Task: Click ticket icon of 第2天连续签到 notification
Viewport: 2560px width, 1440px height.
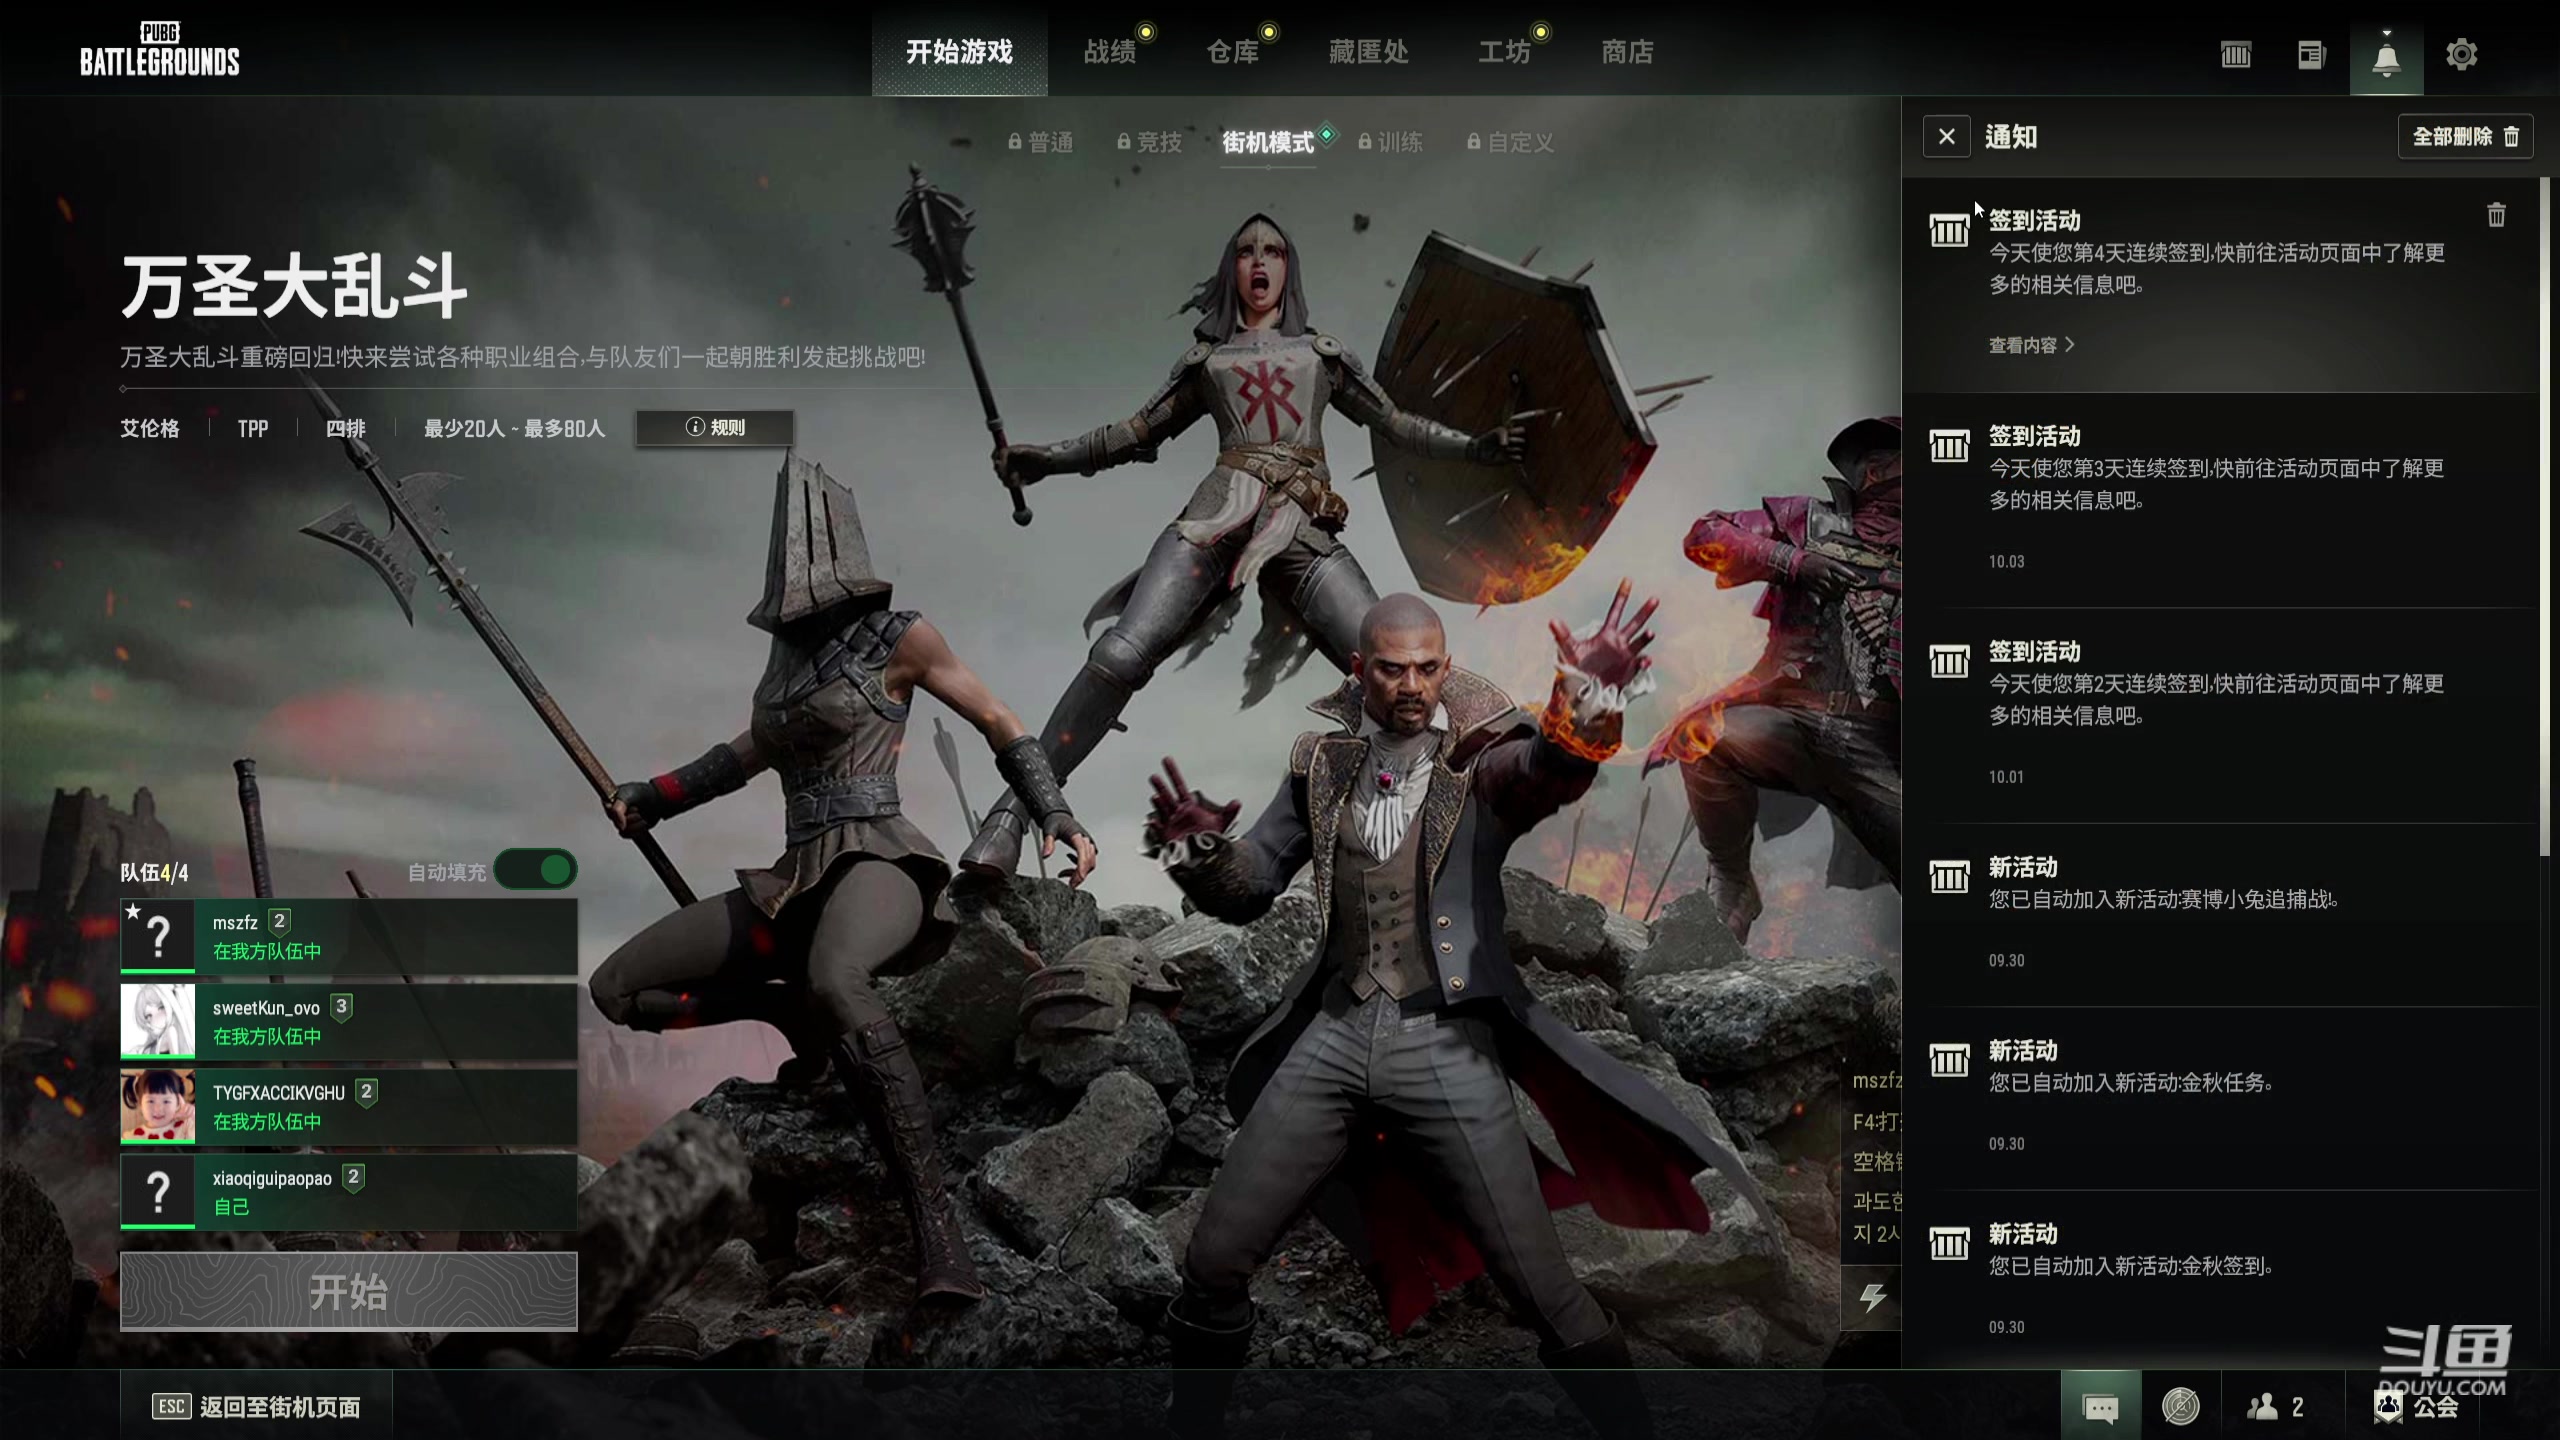Action: coord(1949,661)
